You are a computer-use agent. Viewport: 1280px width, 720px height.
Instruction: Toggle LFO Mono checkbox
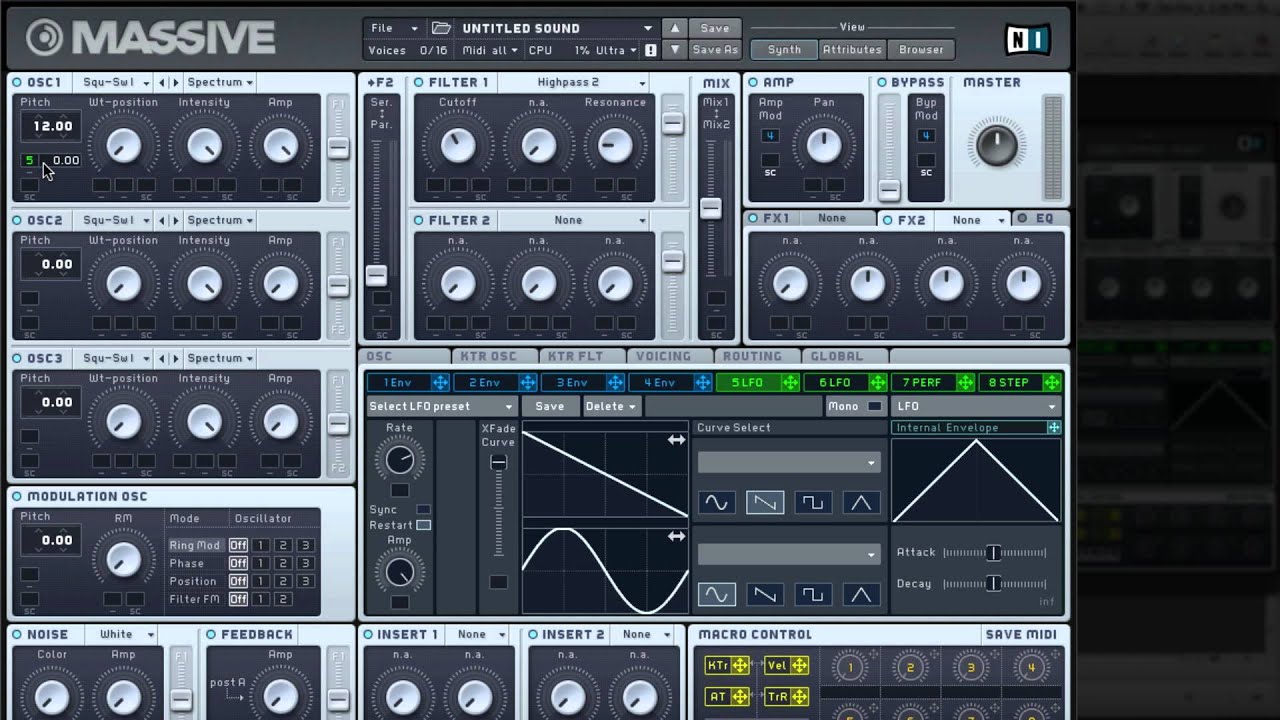[x=875, y=406]
